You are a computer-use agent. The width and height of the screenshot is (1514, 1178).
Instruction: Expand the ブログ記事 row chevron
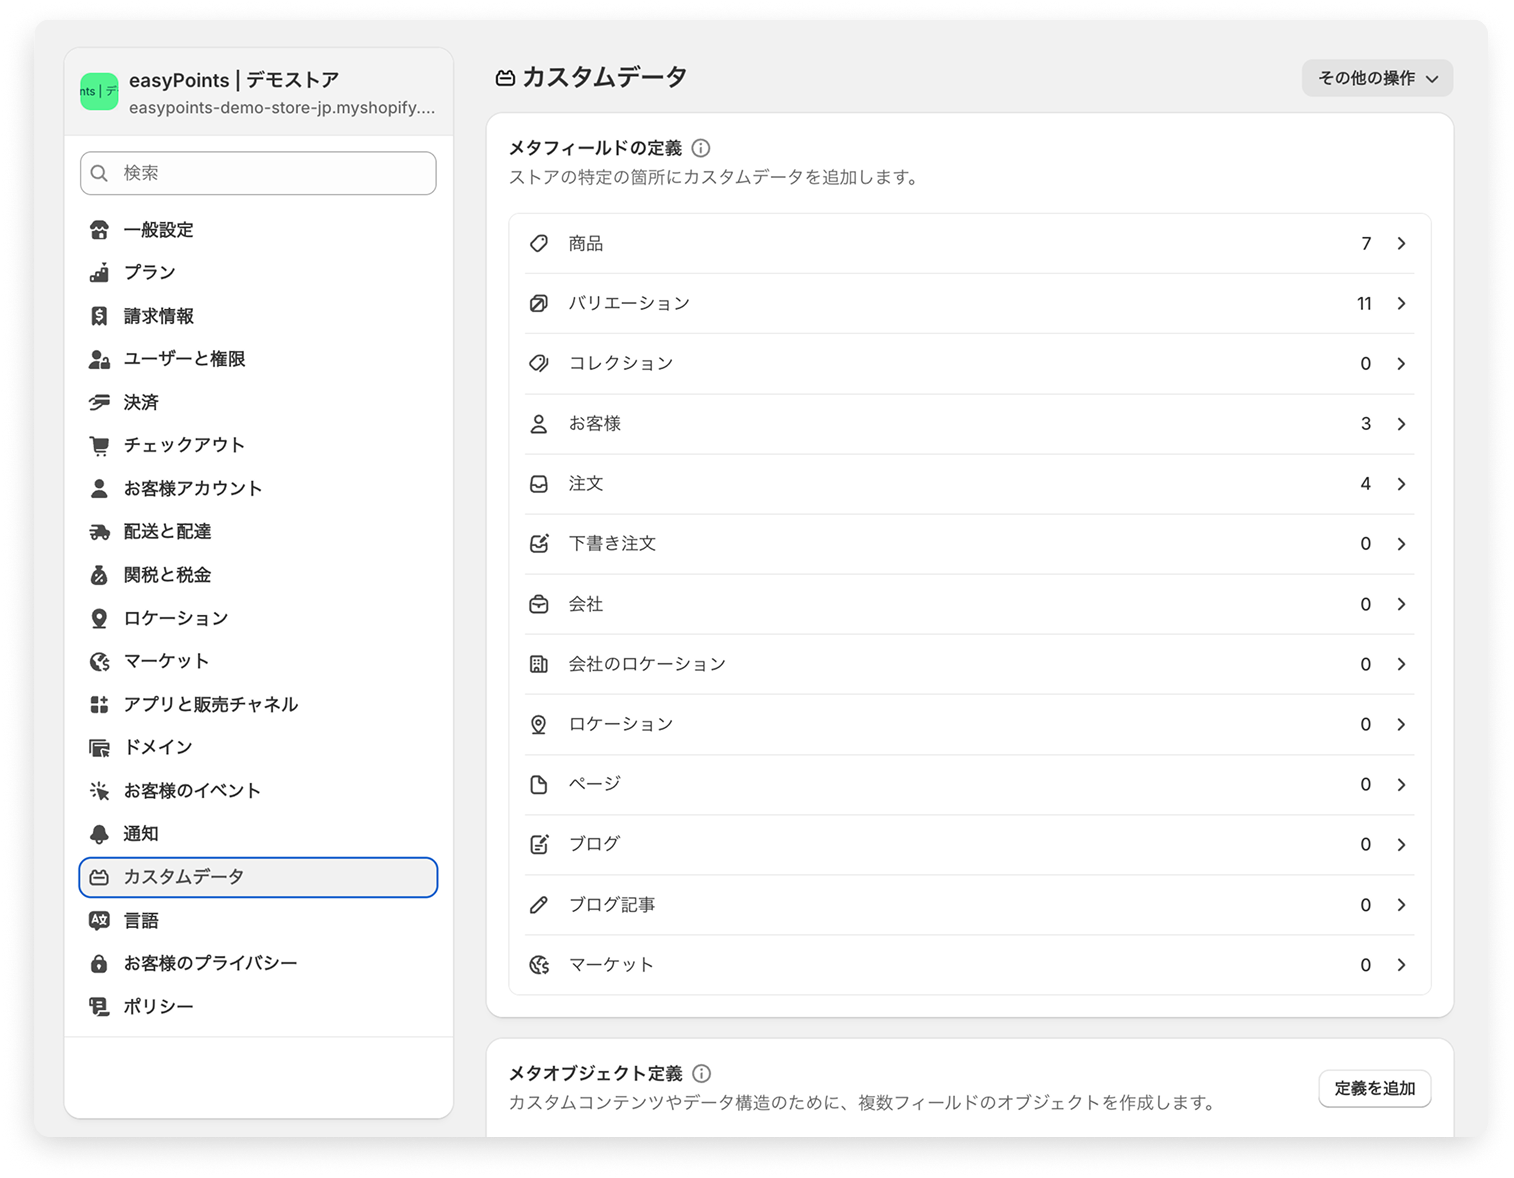1401,905
